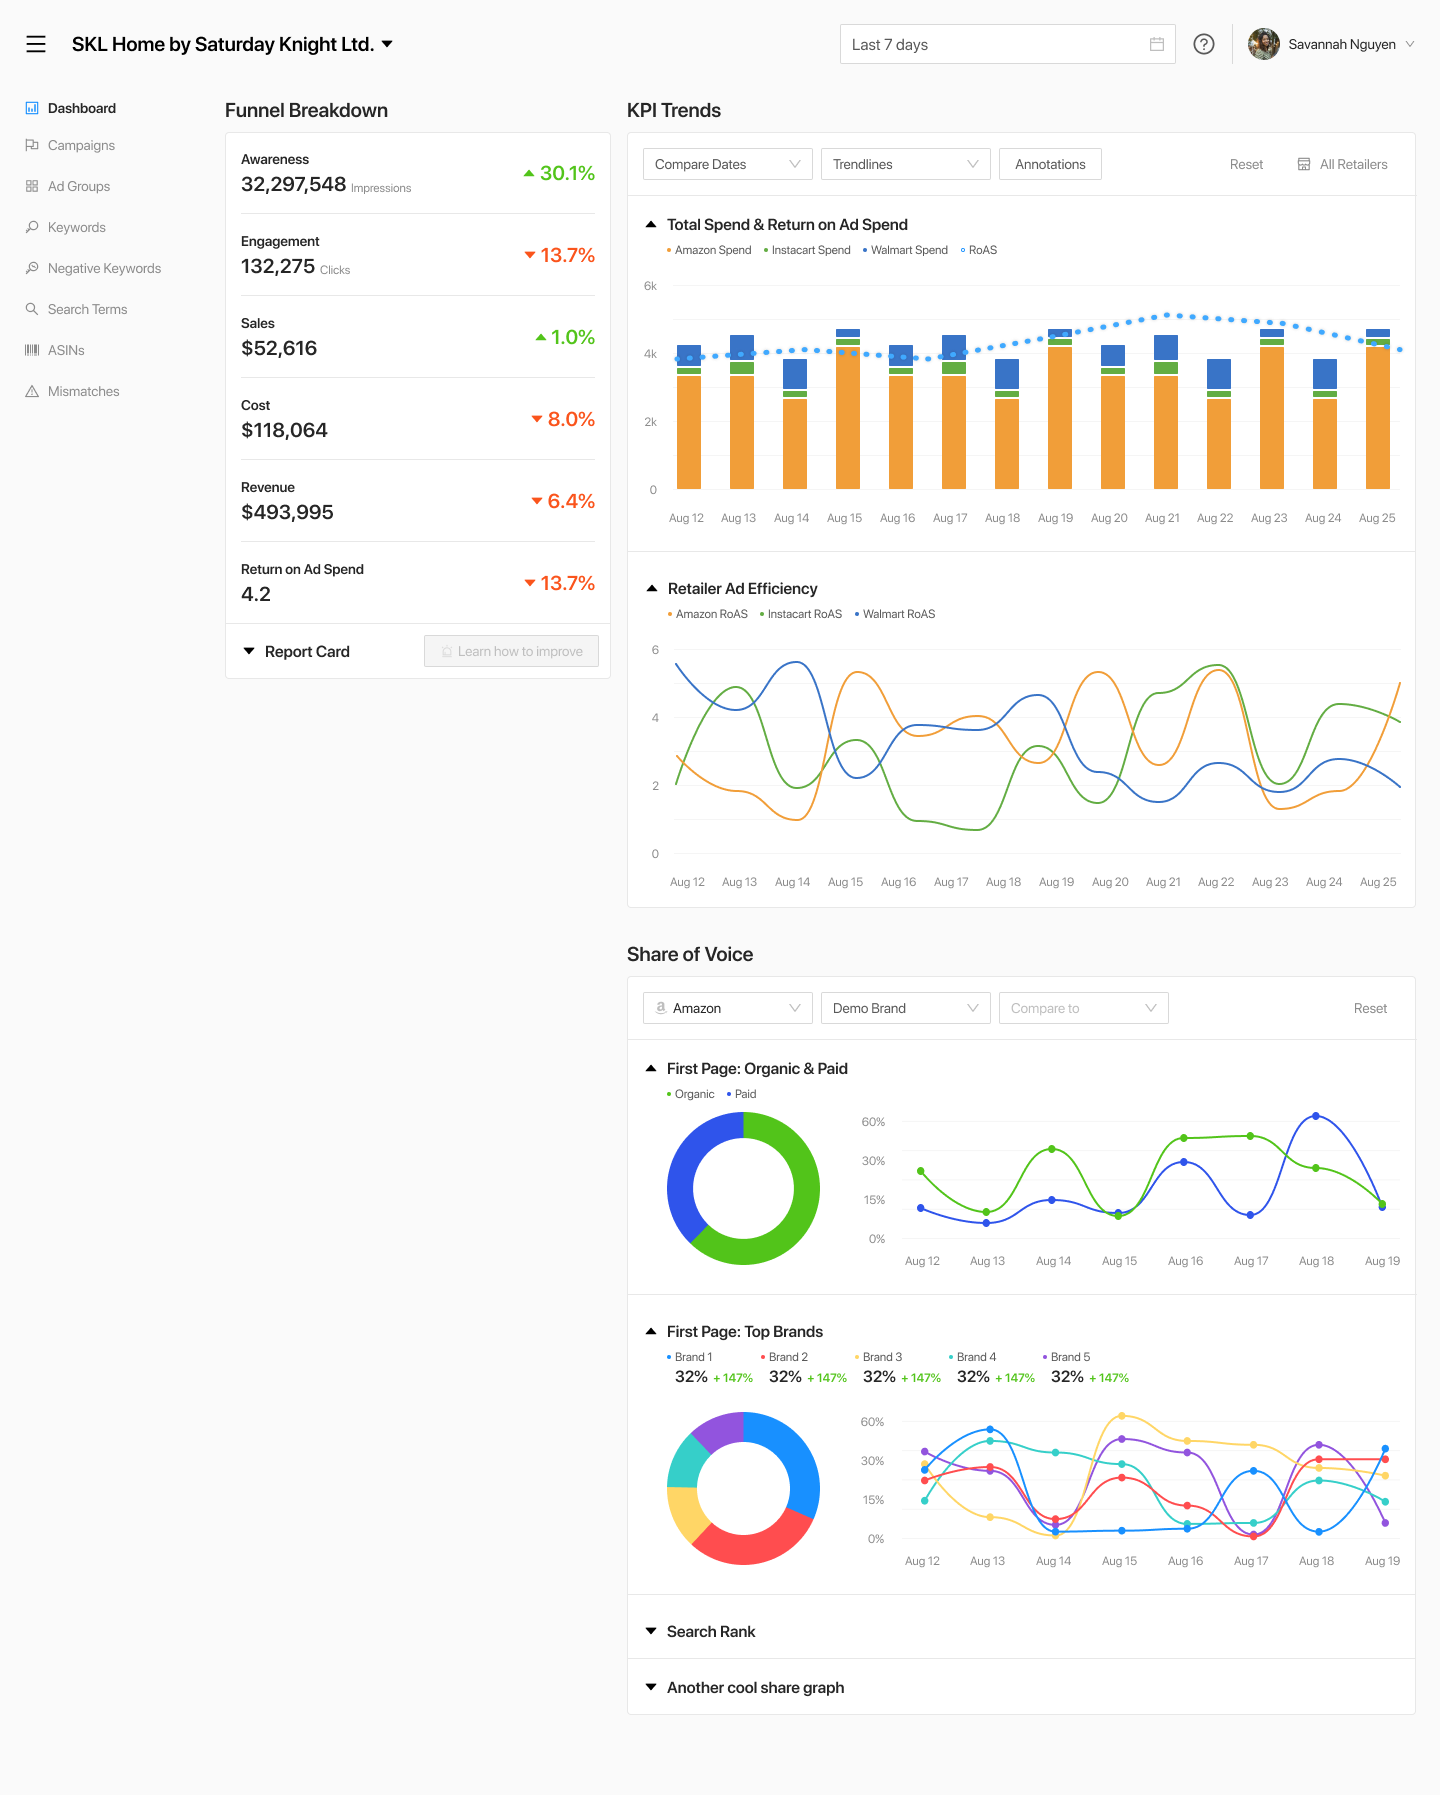1440x1795 pixels.
Task: Click Savannah Nguyen's profile avatar
Action: [1264, 44]
